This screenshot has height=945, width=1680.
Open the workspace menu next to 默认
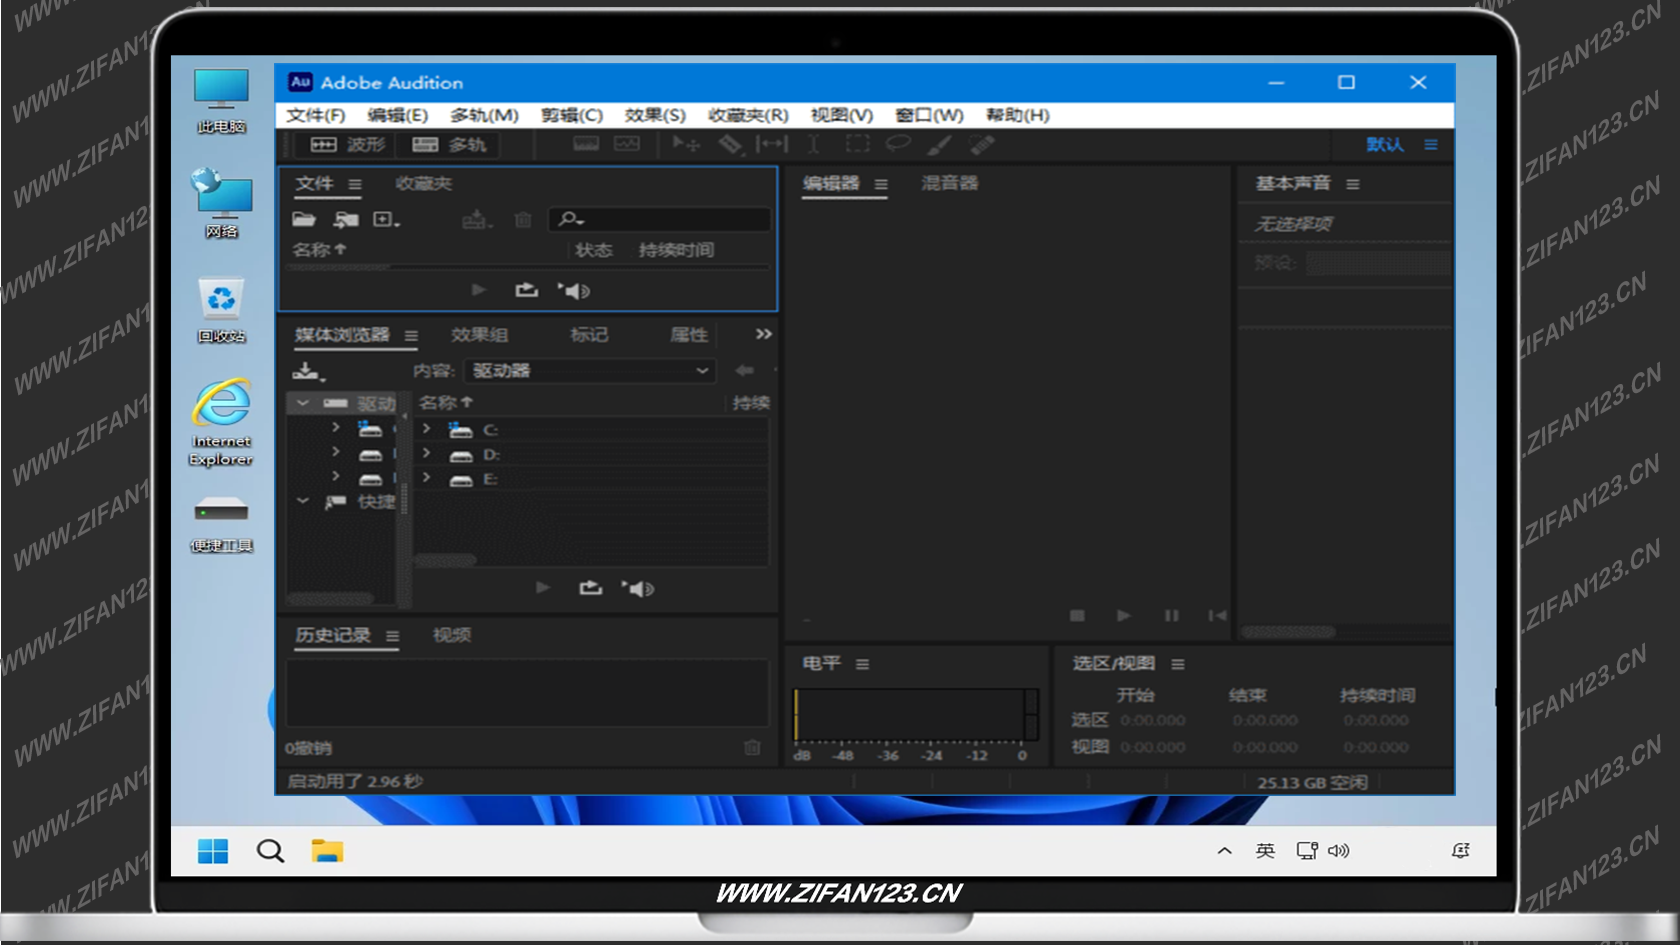click(x=1431, y=144)
